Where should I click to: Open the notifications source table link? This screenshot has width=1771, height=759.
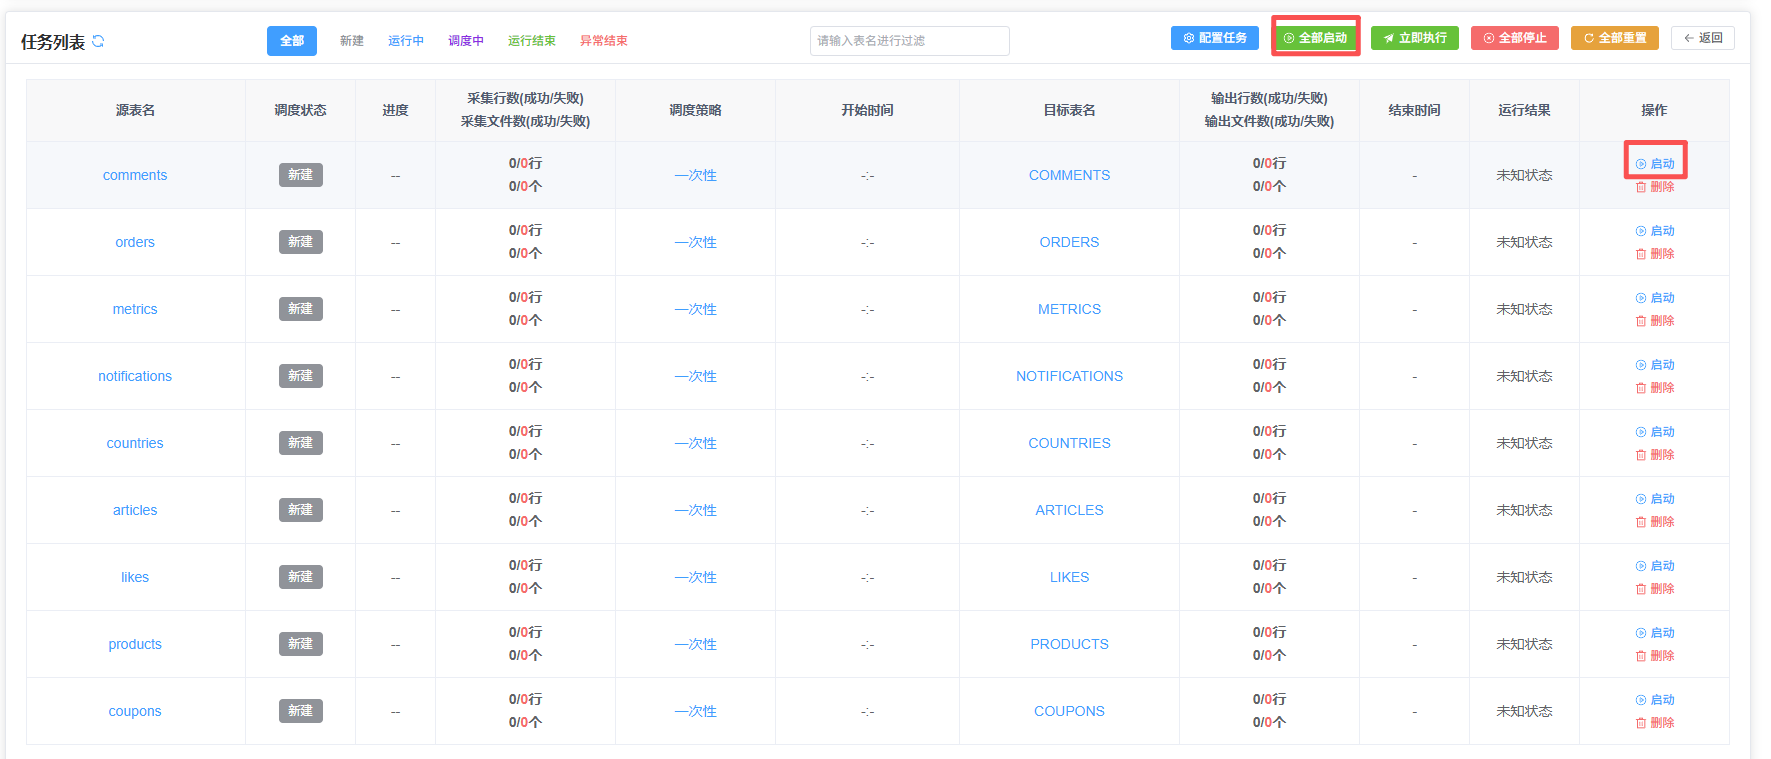[x=135, y=376]
